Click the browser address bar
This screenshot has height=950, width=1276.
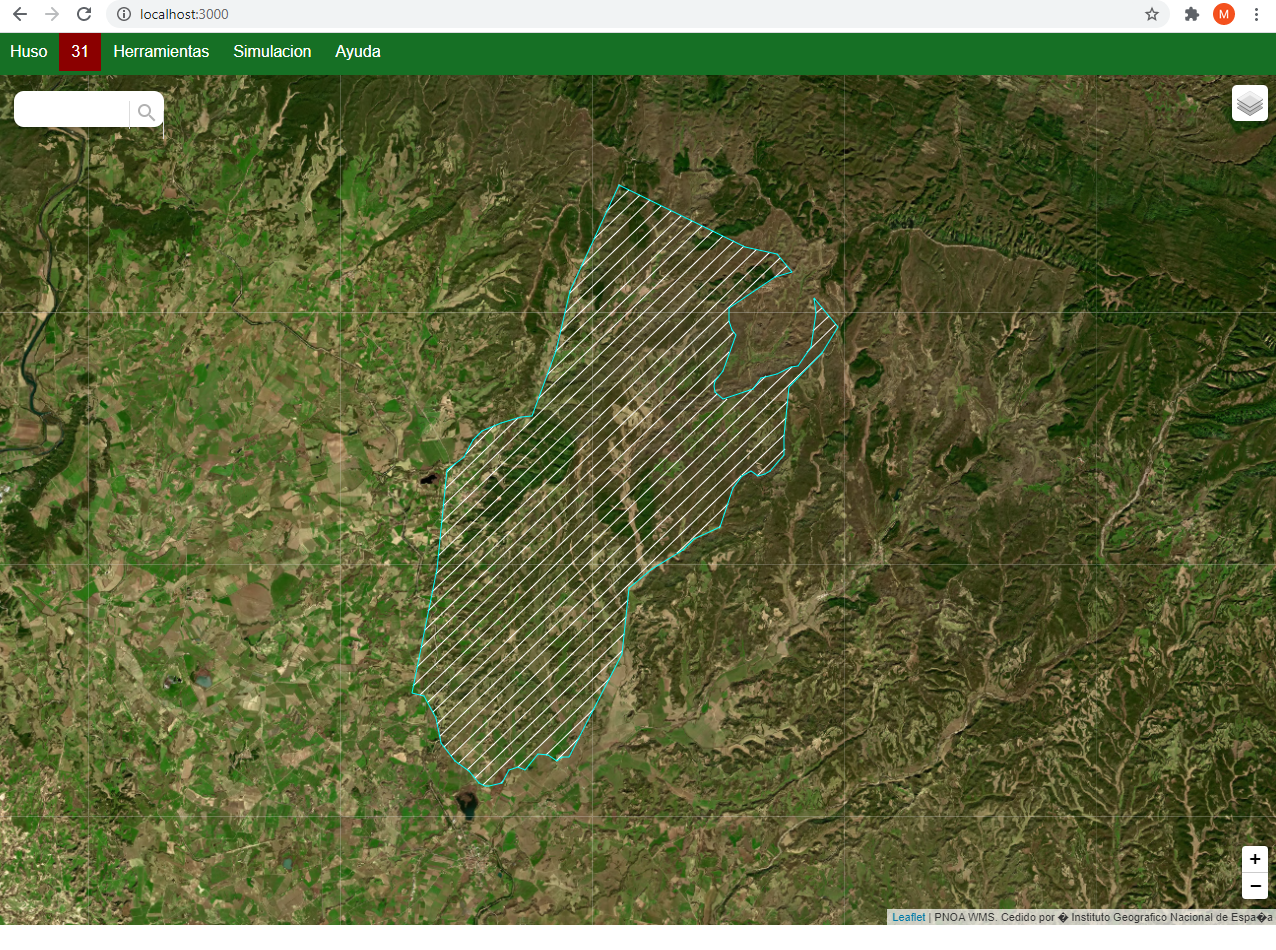point(600,14)
